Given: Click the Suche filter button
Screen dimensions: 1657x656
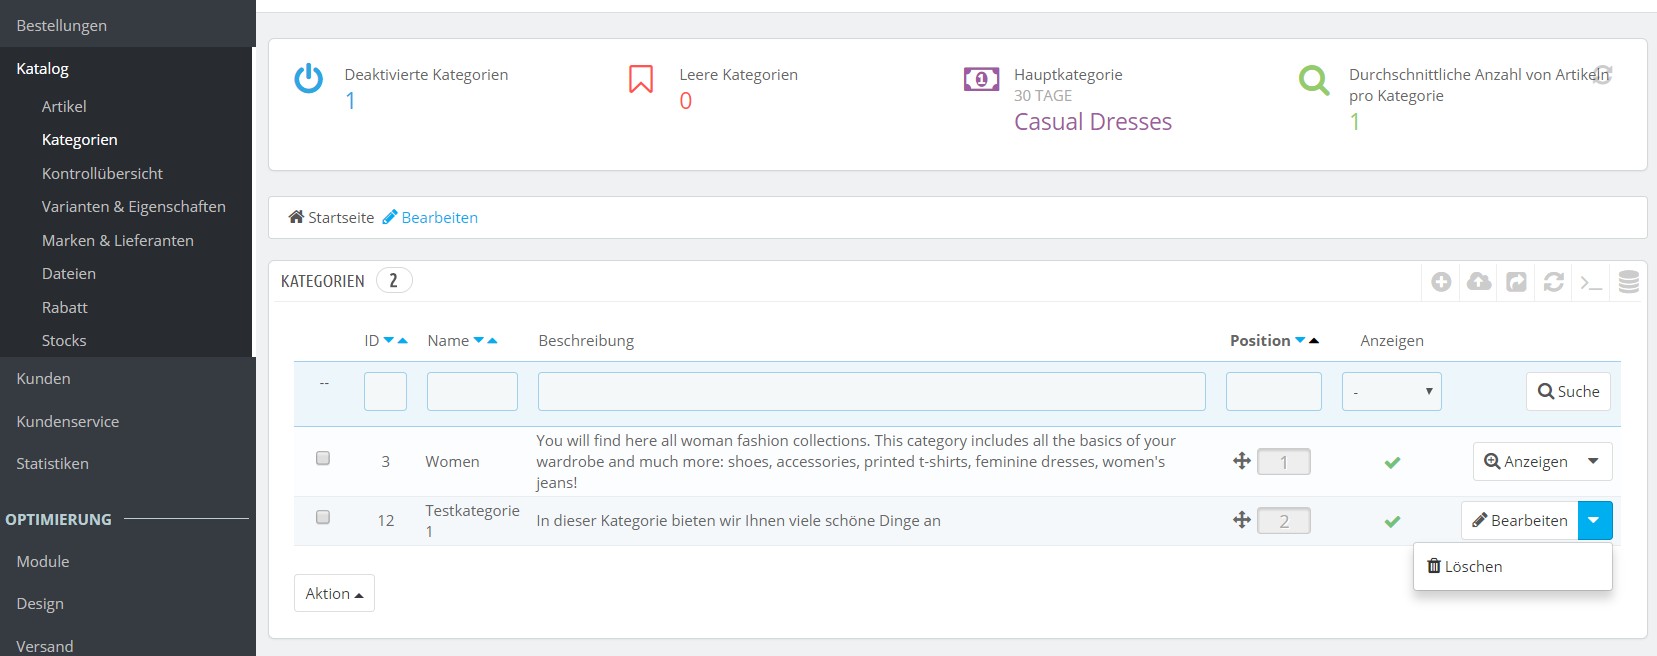Looking at the screenshot, I should coord(1568,391).
